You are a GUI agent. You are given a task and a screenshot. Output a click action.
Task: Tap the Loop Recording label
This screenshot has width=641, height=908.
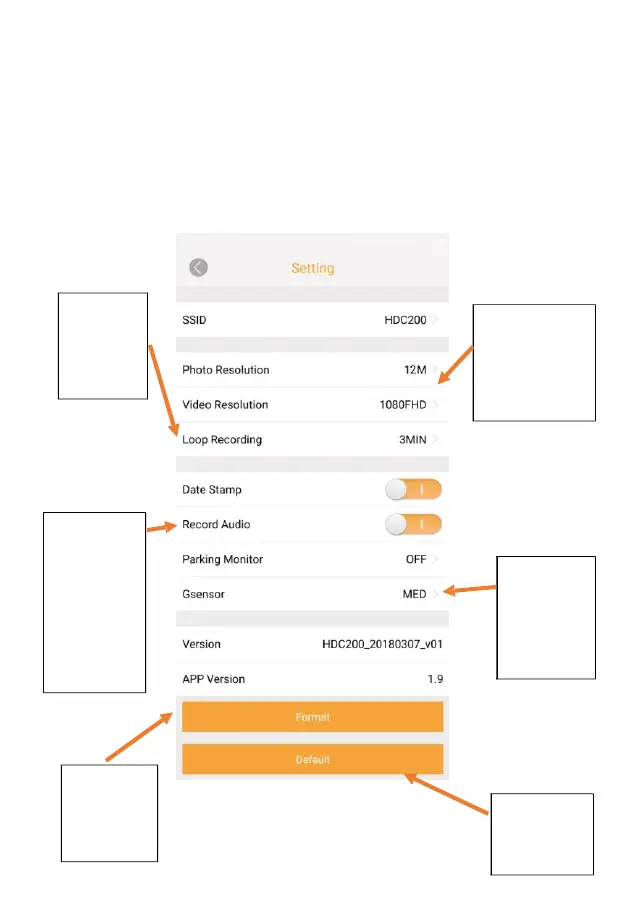(x=222, y=439)
